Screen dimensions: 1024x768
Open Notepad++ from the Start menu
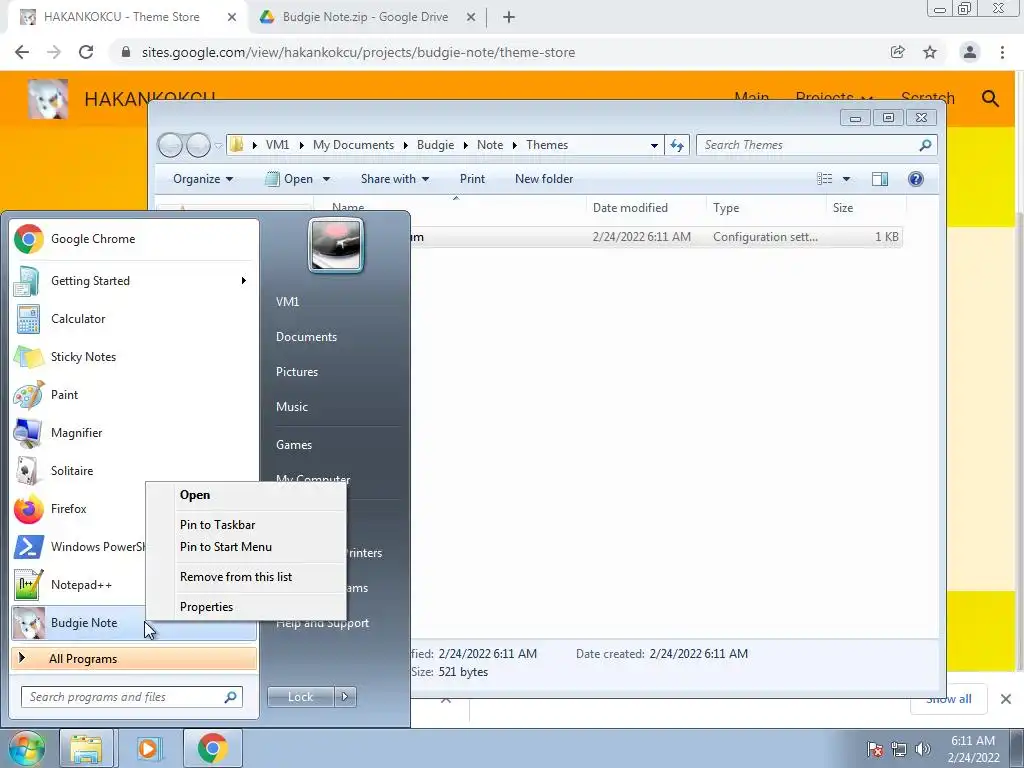78,584
